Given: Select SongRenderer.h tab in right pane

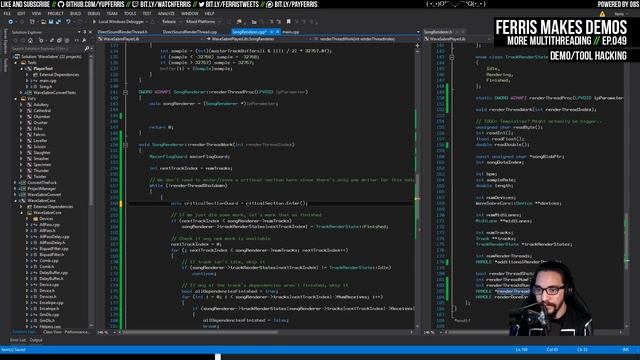Looking at the screenshot, I should click(438, 32).
